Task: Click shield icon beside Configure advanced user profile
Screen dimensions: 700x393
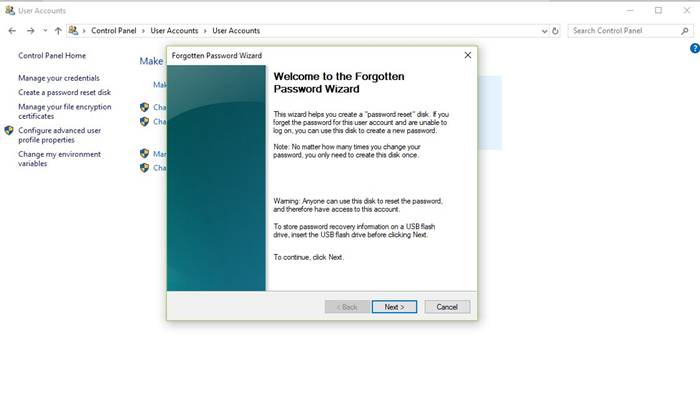Action: click(x=9, y=130)
